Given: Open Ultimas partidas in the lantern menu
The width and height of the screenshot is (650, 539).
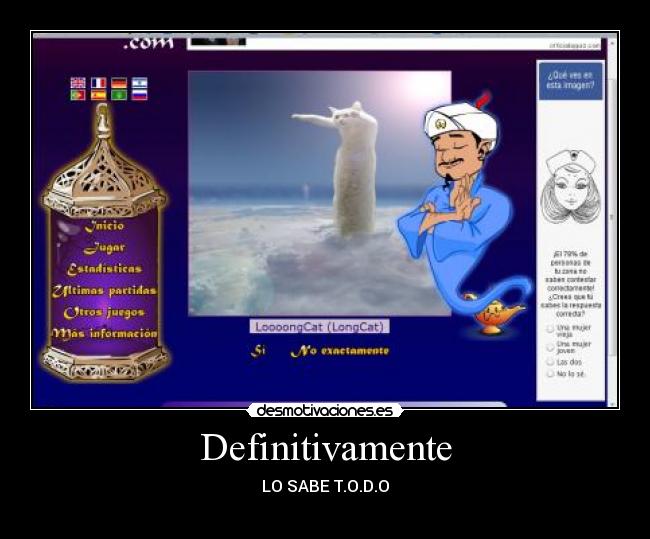Looking at the screenshot, I should pos(104,291).
